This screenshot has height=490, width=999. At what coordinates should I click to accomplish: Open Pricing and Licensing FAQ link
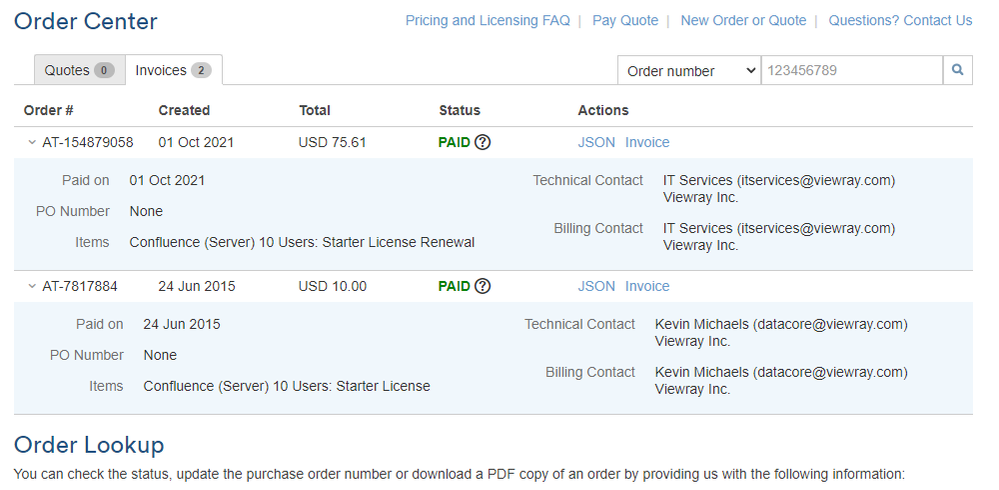[487, 20]
